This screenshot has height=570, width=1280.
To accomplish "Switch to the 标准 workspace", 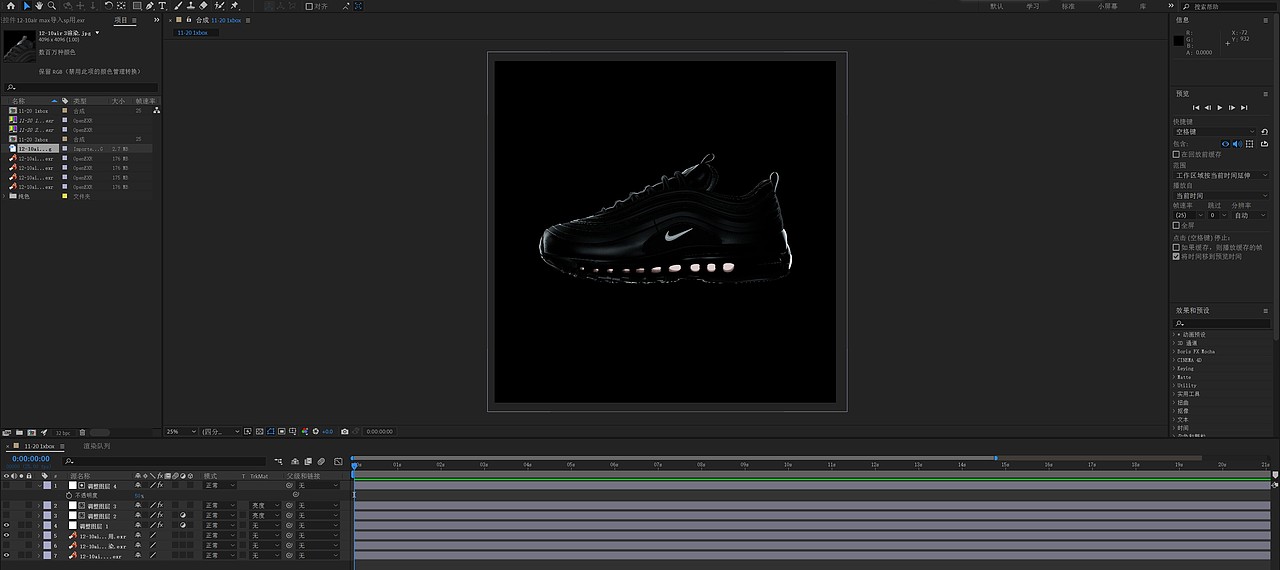I will pos(1069,6).
